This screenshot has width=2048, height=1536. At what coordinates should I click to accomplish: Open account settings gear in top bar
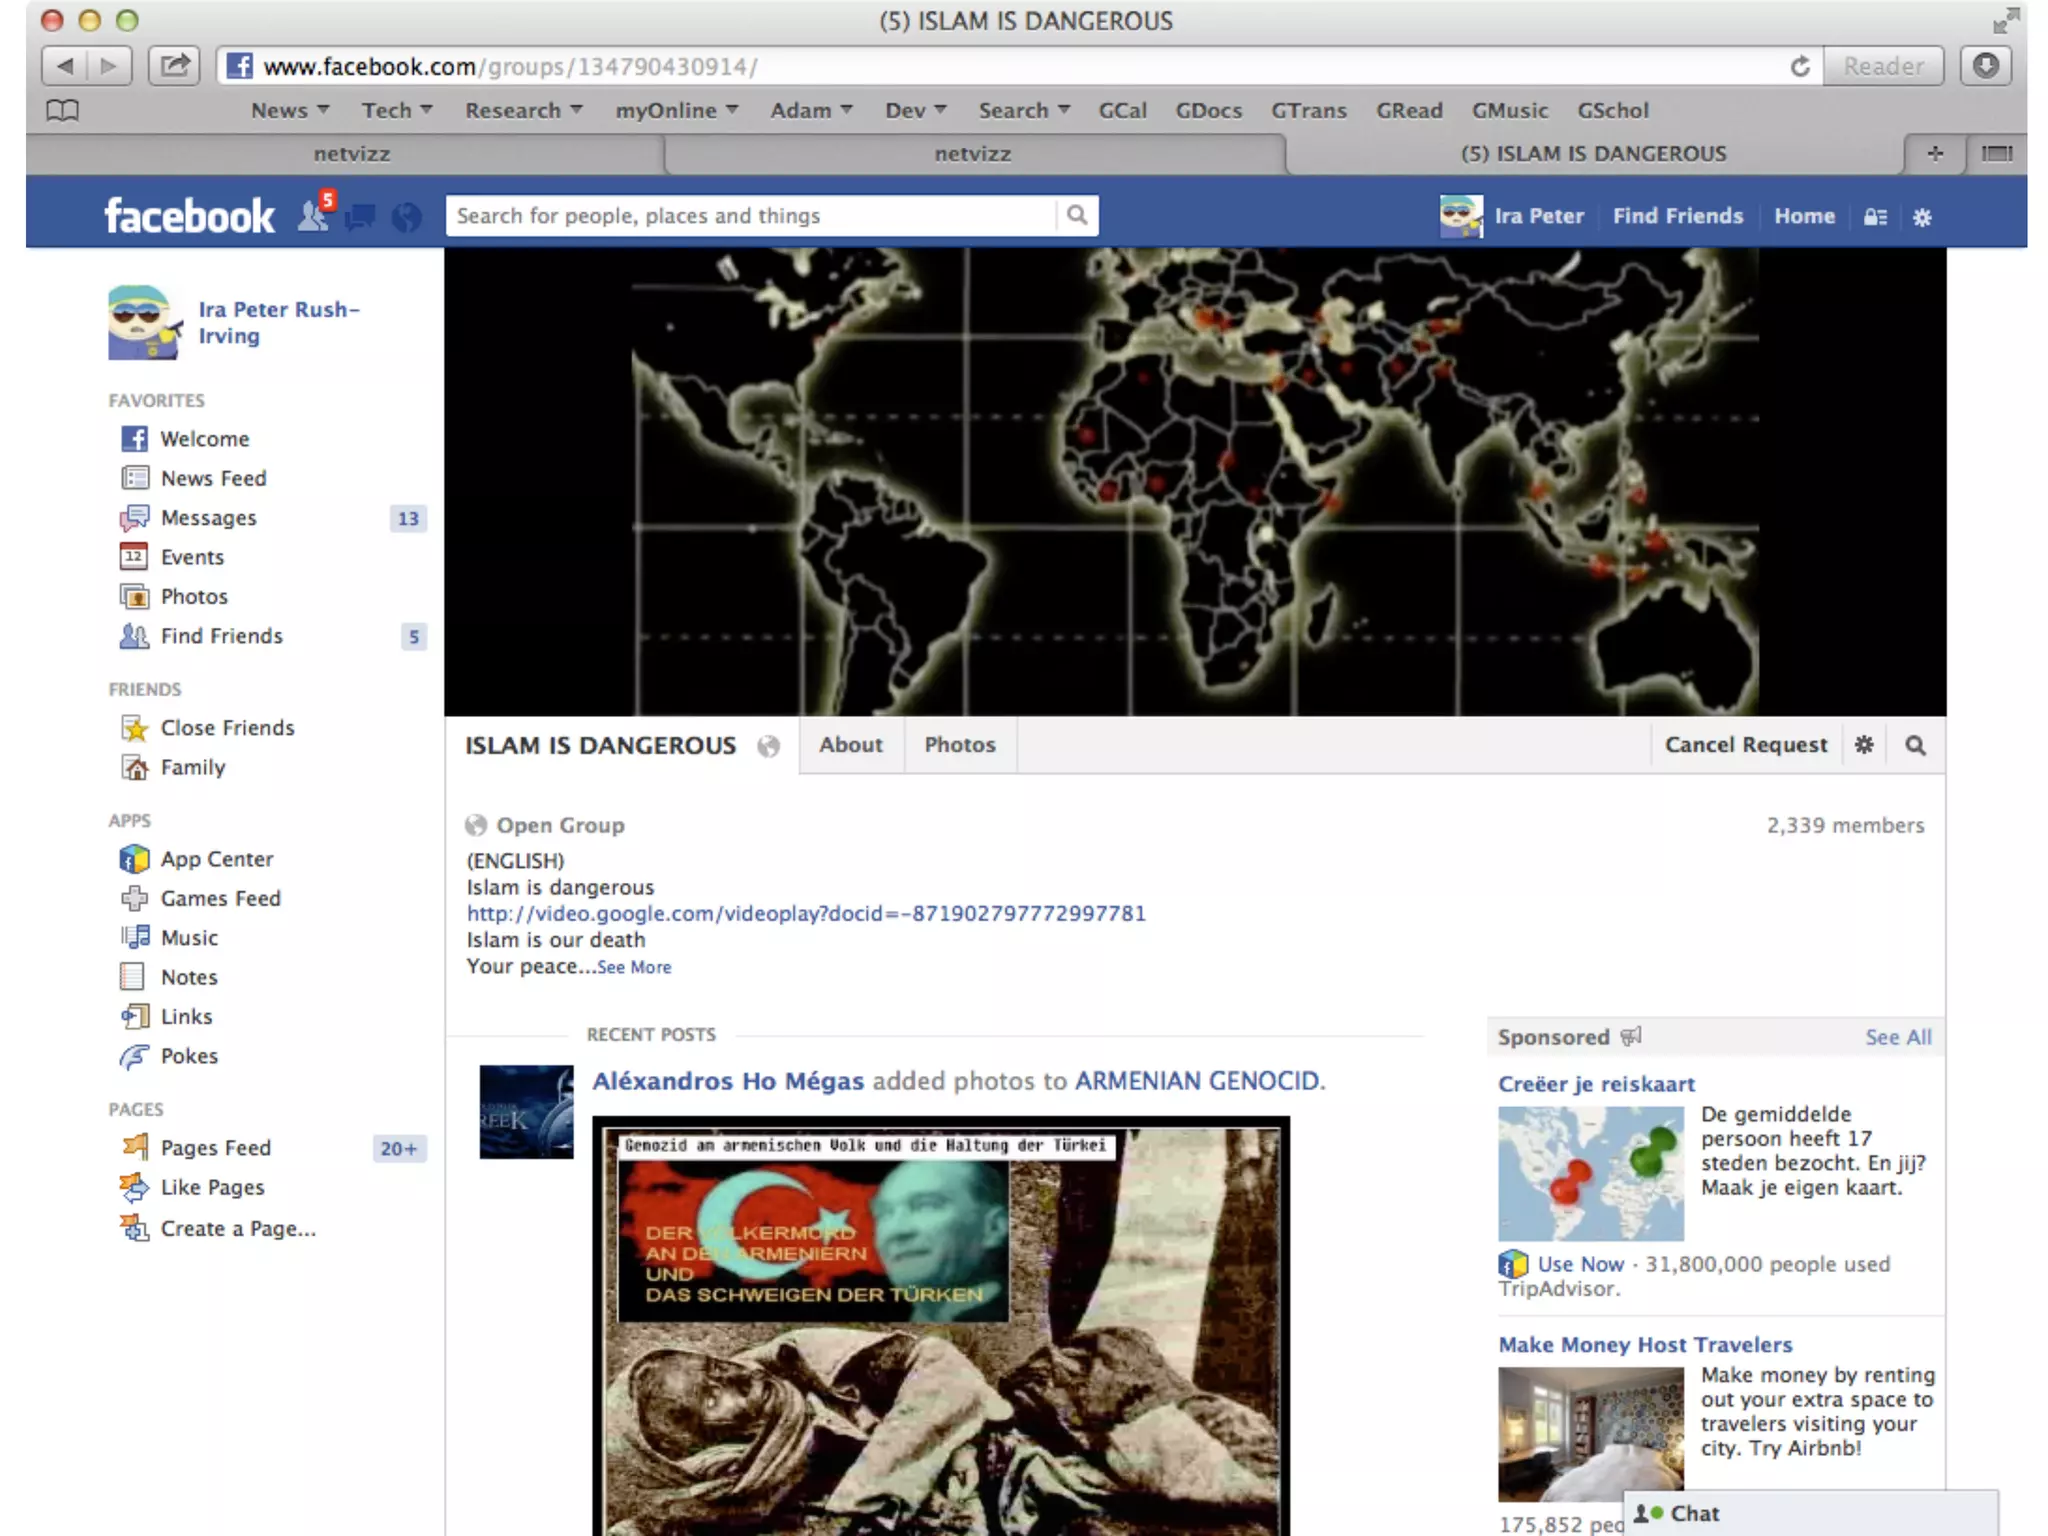(1922, 217)
